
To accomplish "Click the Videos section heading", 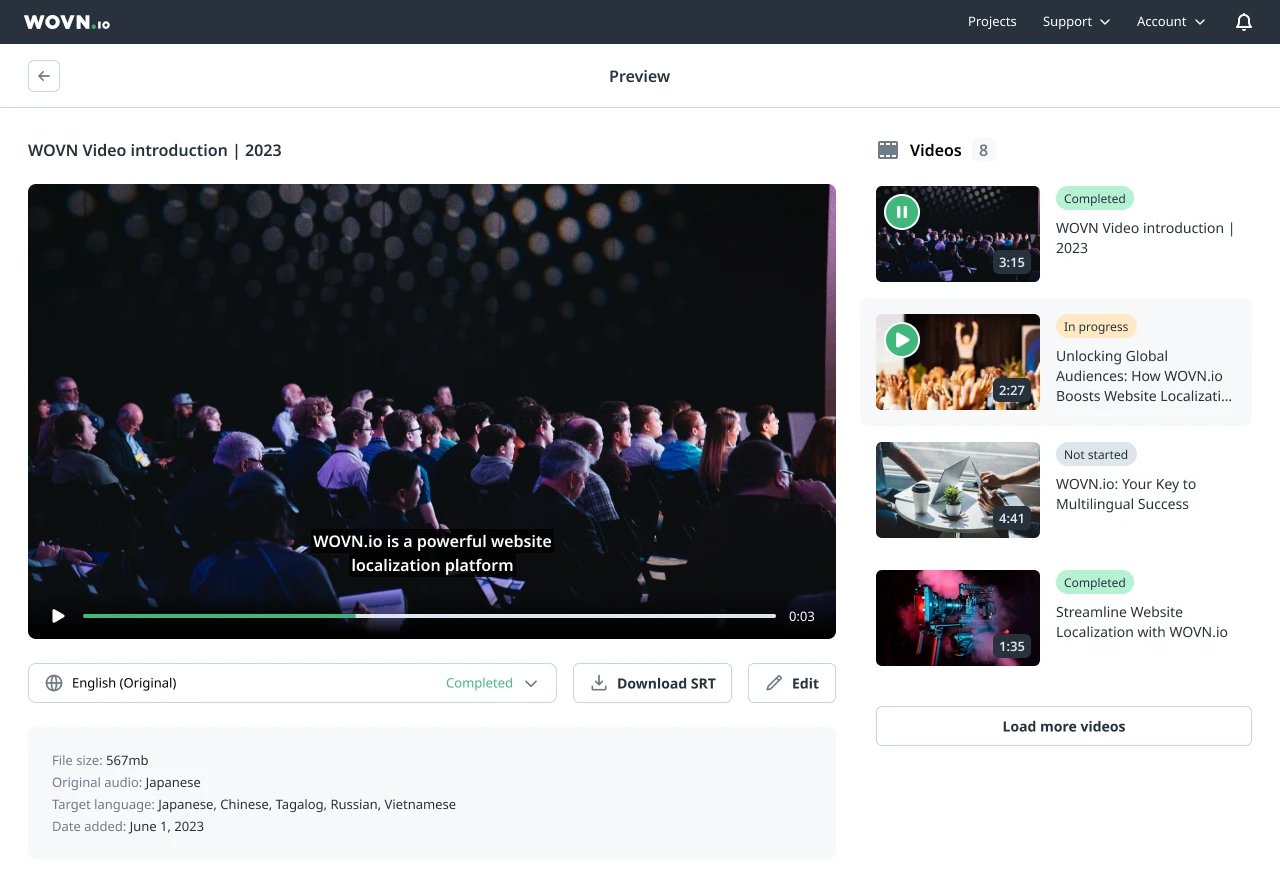I will click(936, 150).
